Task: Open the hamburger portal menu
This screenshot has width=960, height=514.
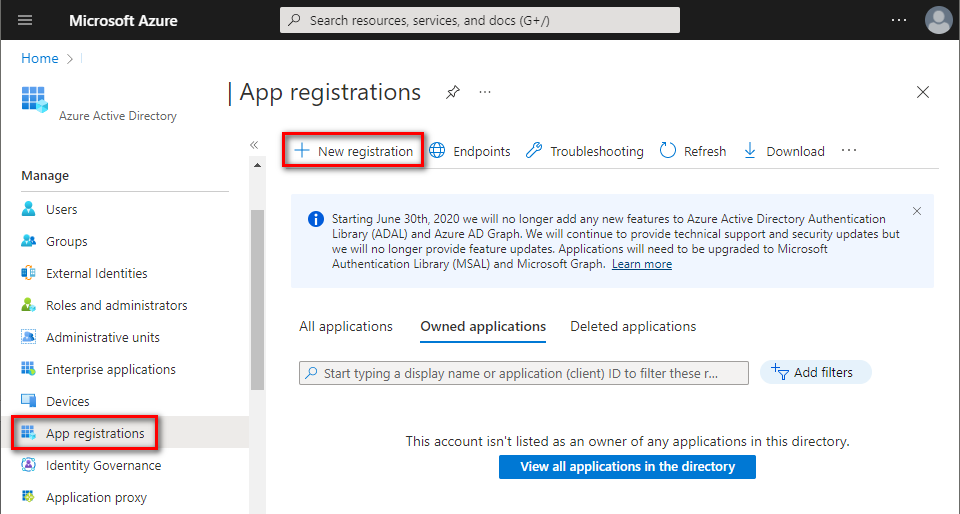Action: click(24, 20)
